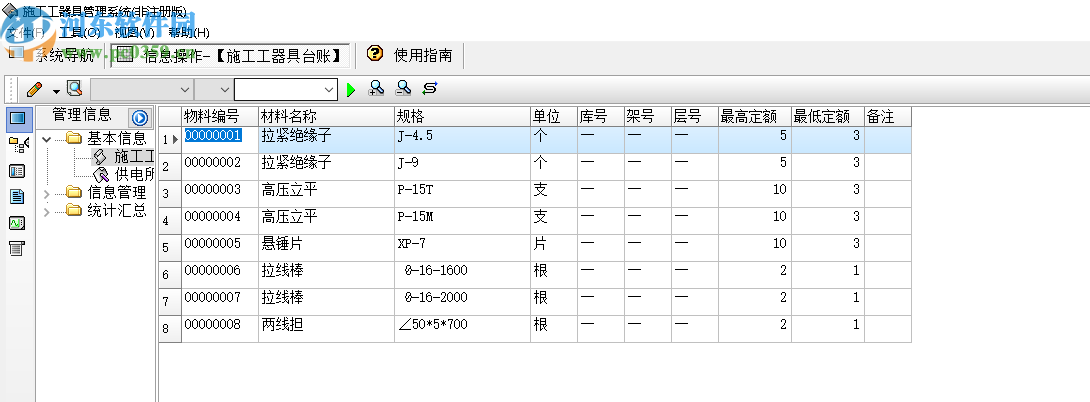The image size is (1090, 402).
Task: Open the first wide field combo box
Action: click(142, 90)
